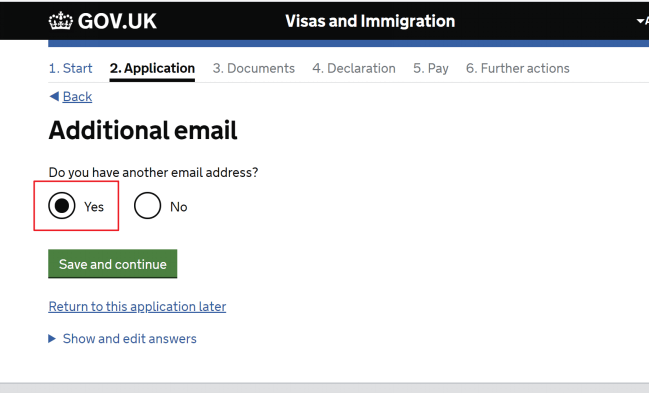
Task: Expand the Show and edit answers triangle
Action: tap(52, 339)
